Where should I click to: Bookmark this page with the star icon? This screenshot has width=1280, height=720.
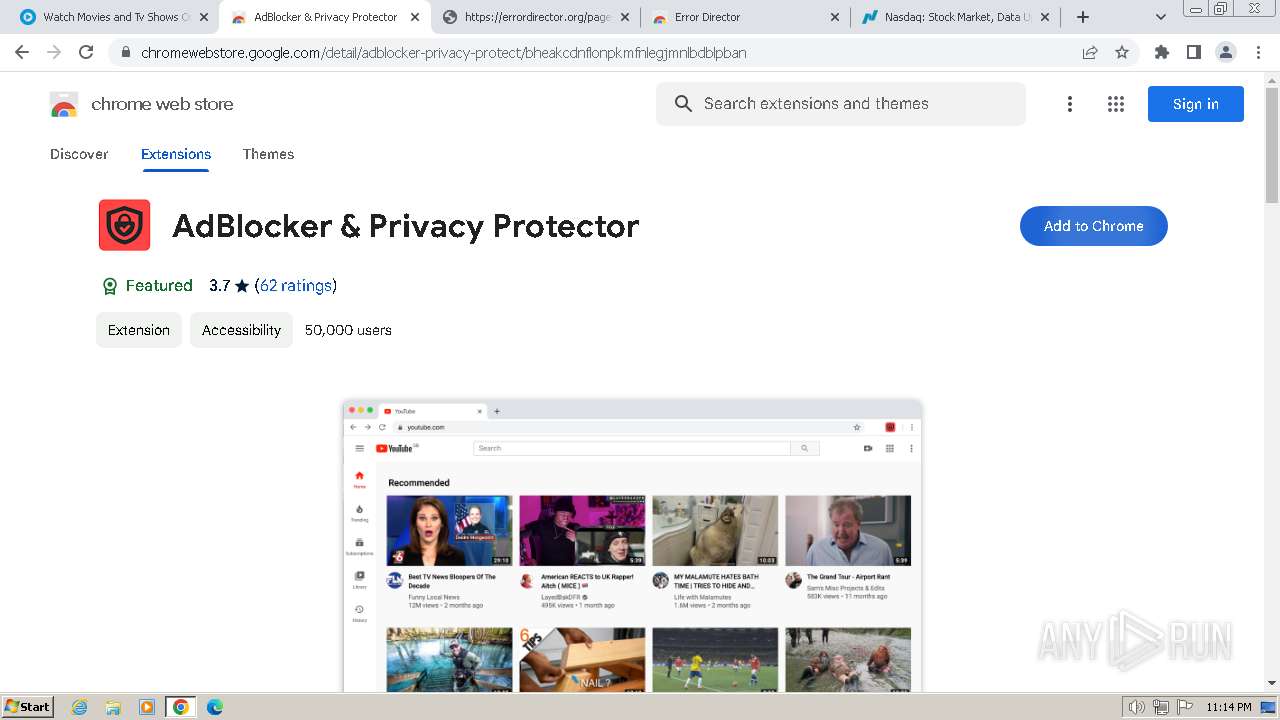pos(1122,52)
